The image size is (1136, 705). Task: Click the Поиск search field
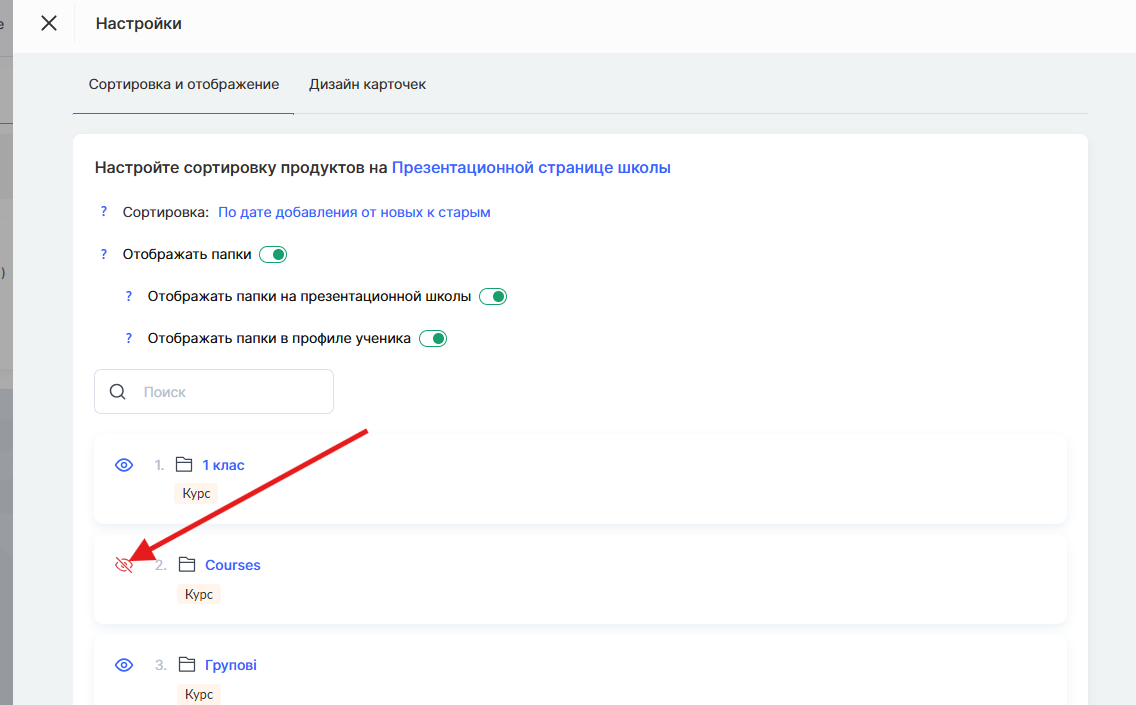coord(230,392)
